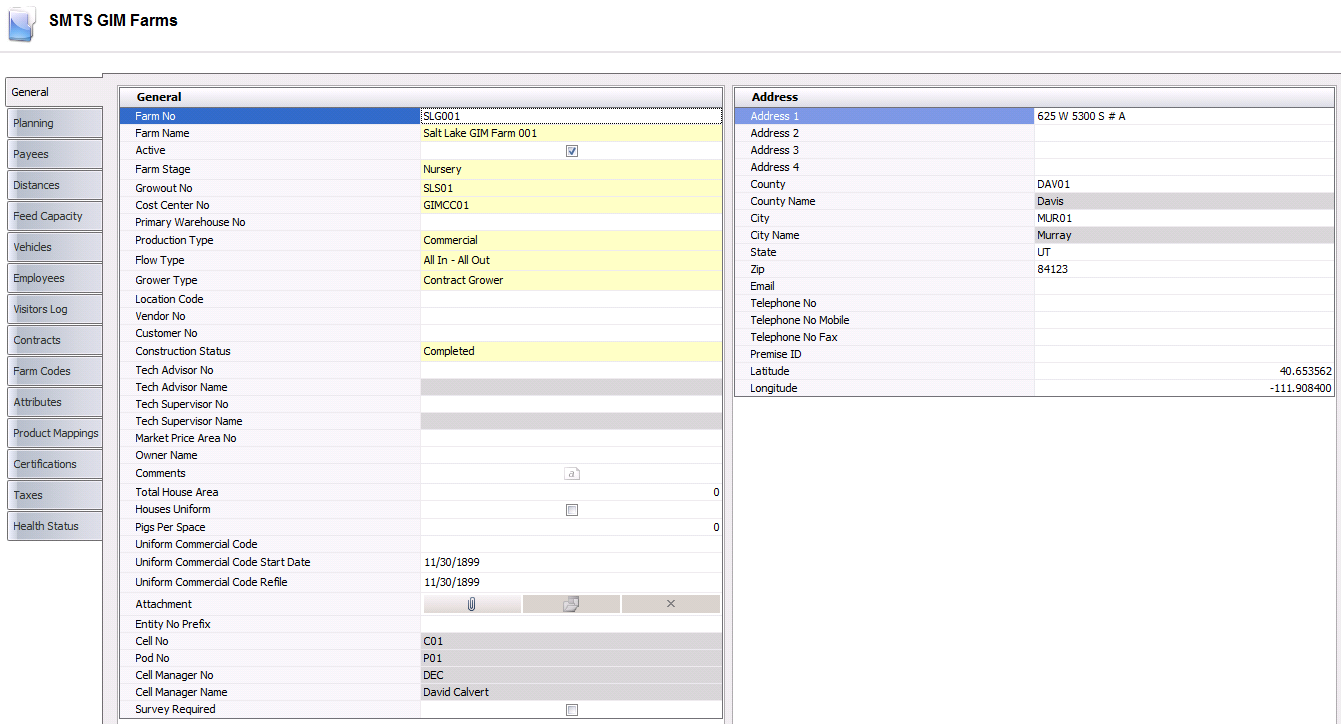Go to the Health Status tab
The height and width of the screenshot is (724, 1341).
[54, 526]
